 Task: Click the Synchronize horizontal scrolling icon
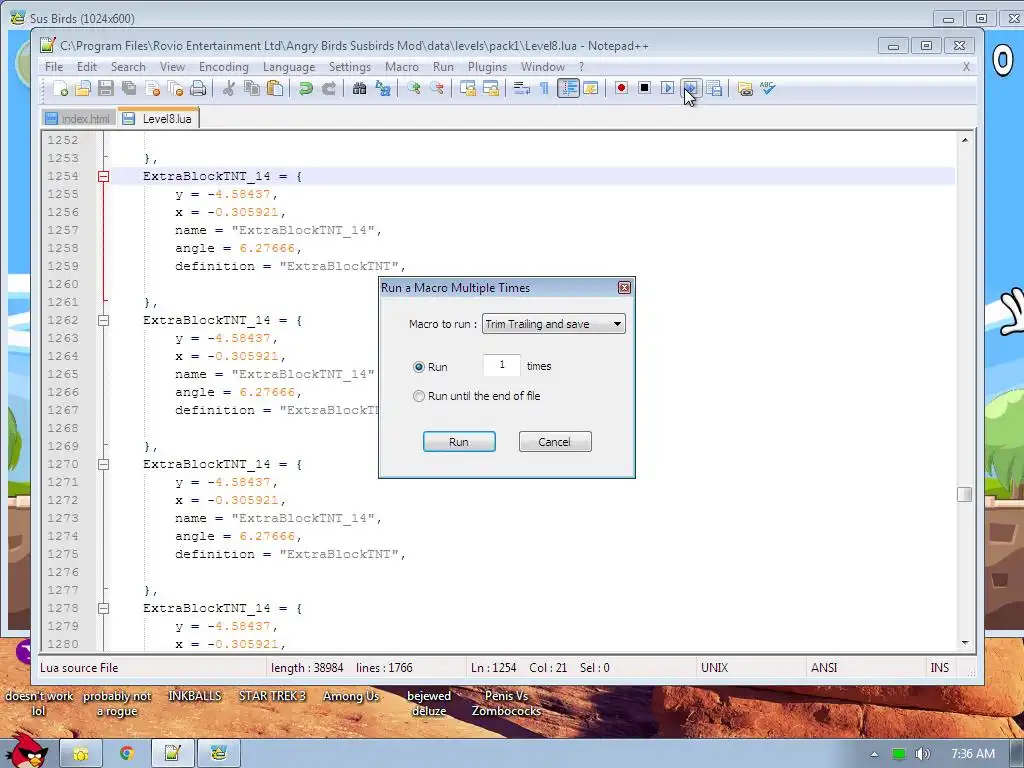(x=490, y=88)
